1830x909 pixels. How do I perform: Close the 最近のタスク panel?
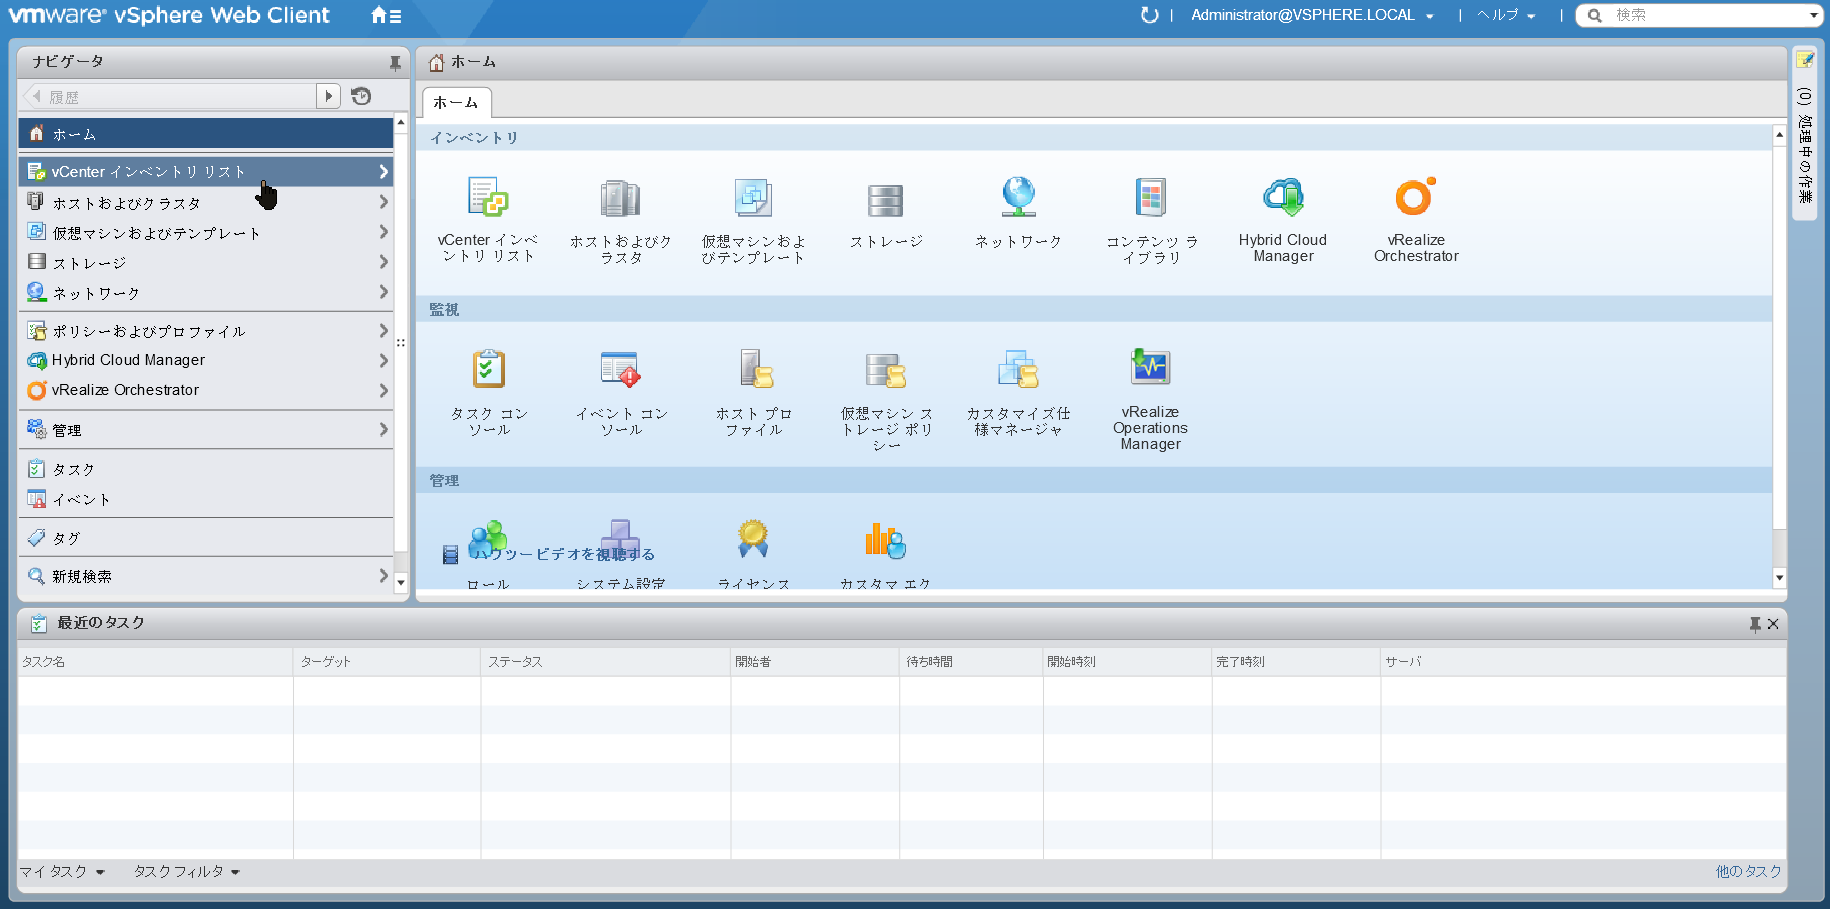[x=1773, y=624]
